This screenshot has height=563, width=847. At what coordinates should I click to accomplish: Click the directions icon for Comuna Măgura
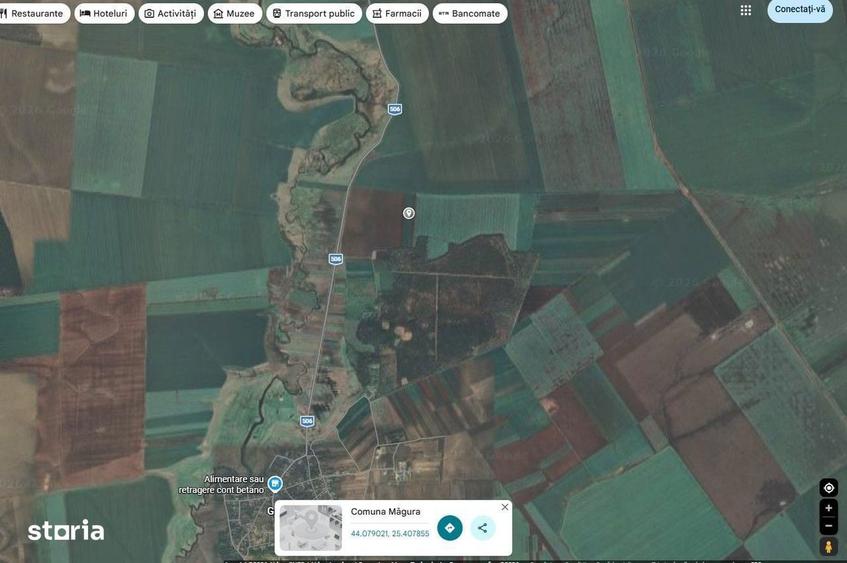[x=449, y=528]
